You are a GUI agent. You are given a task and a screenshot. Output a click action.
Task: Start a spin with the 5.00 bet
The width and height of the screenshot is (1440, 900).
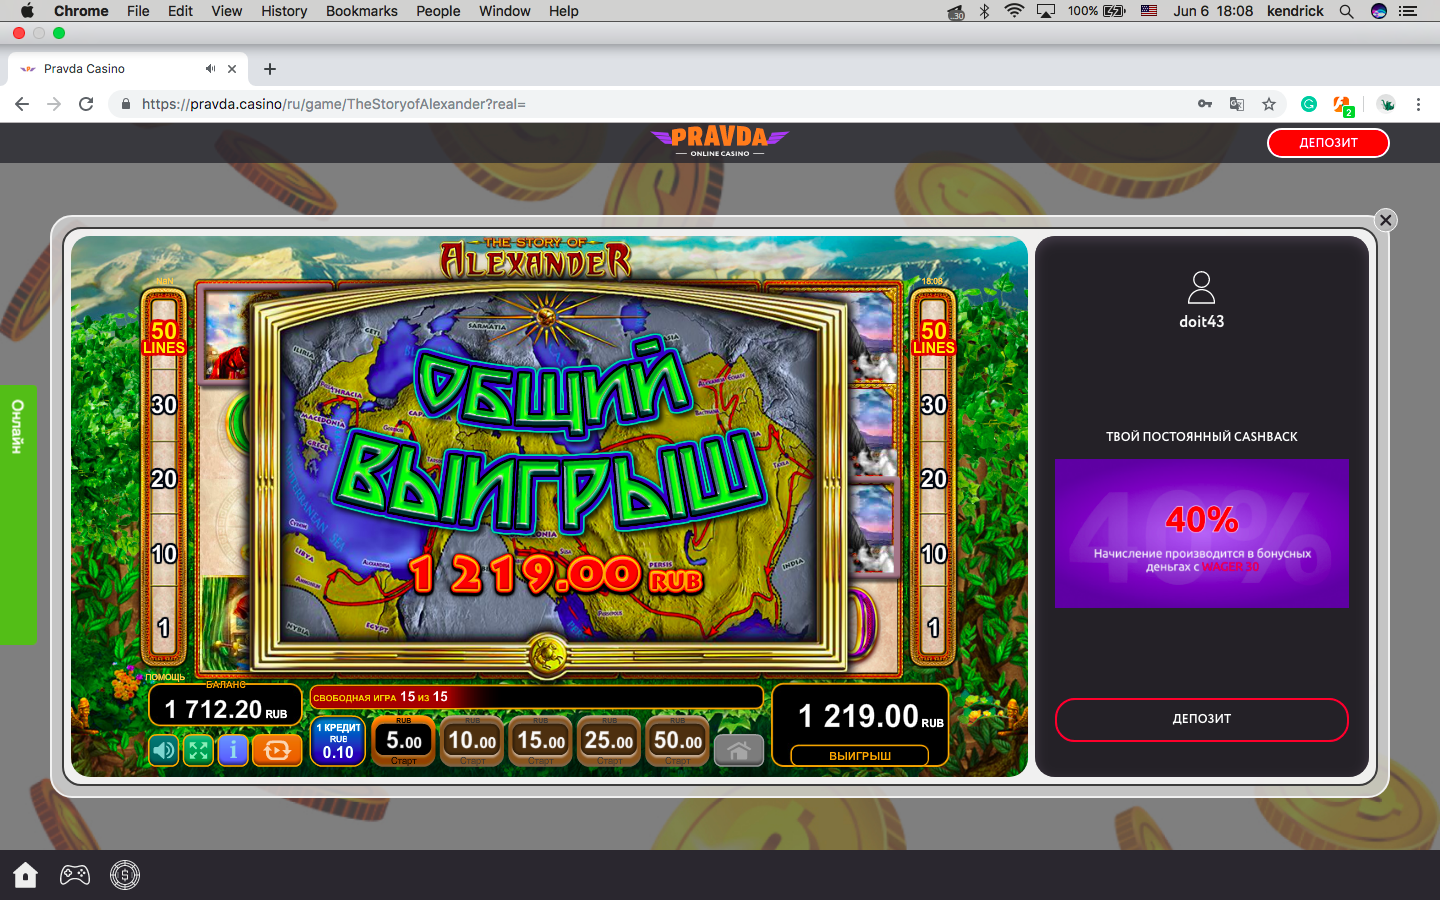coord(404,741)
